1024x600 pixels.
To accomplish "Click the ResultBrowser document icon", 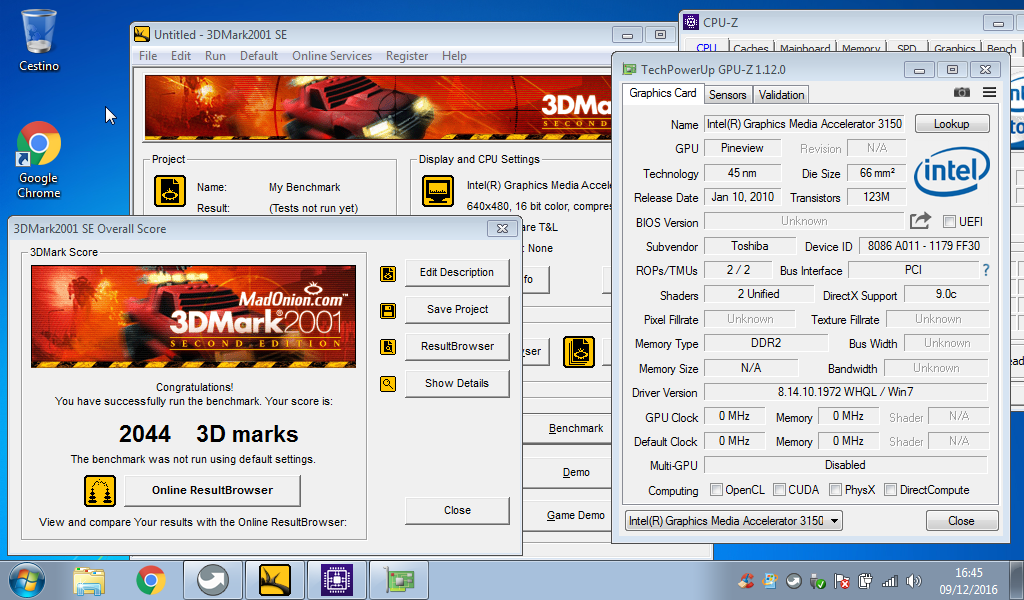I will coord(388,347).
